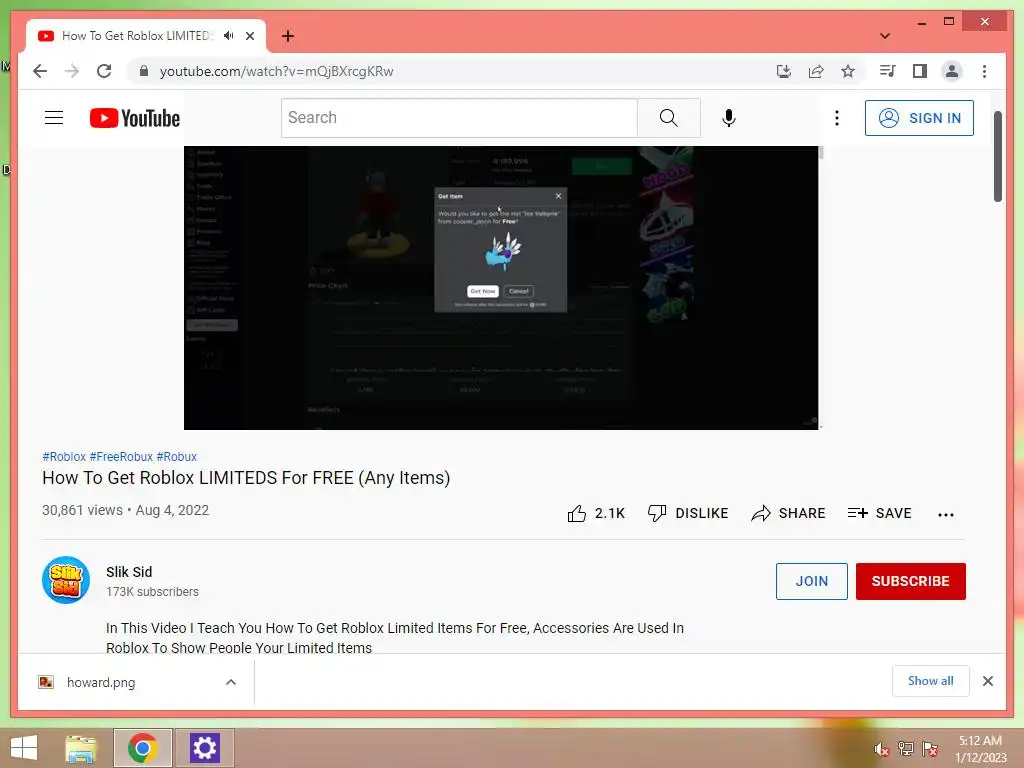
Task: Click the video player
Action: (x=501, y=287)
